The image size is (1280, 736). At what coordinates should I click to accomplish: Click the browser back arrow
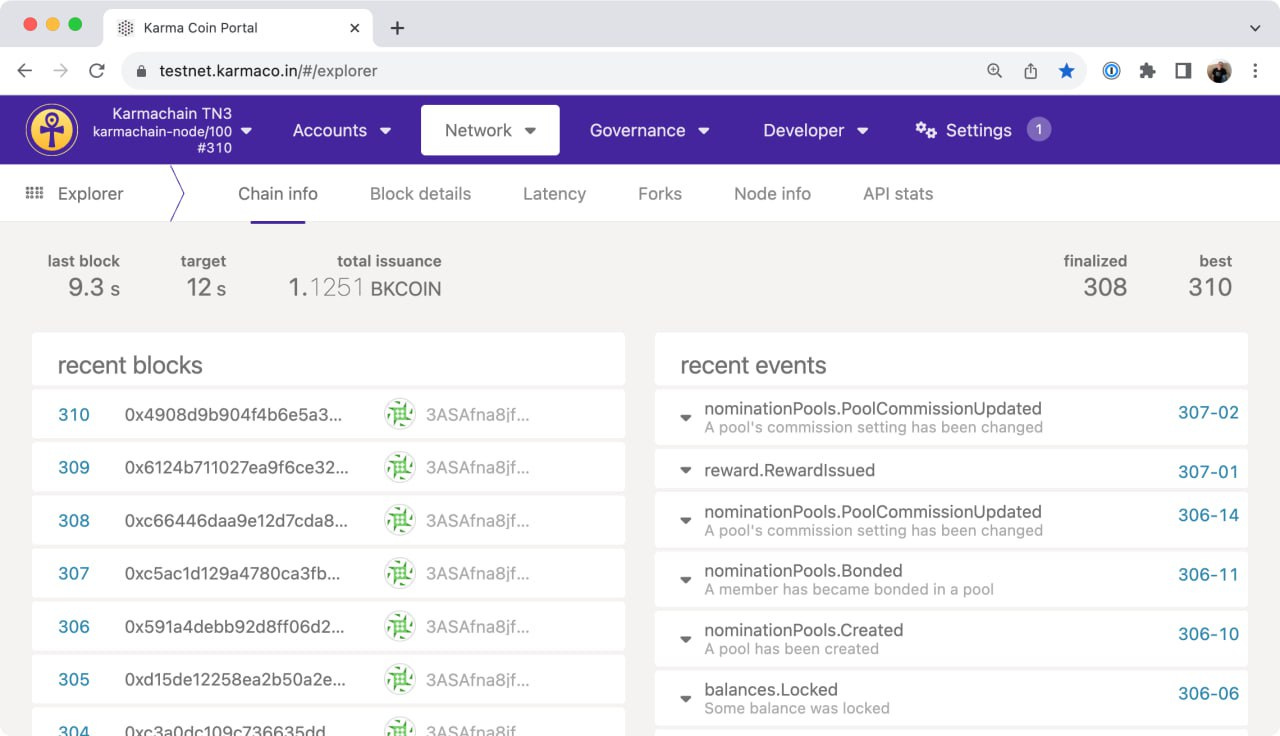click(25, 71)
